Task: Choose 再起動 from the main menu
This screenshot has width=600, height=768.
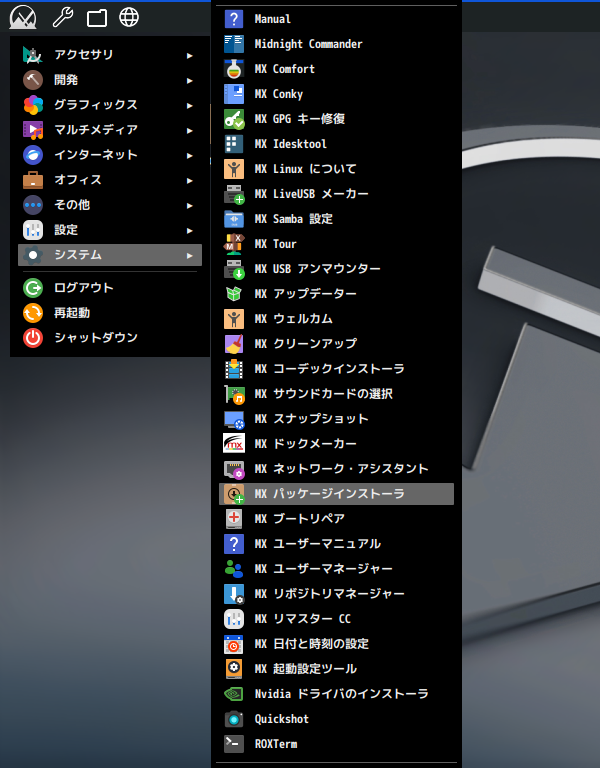Action: click(x=110, y=312)
